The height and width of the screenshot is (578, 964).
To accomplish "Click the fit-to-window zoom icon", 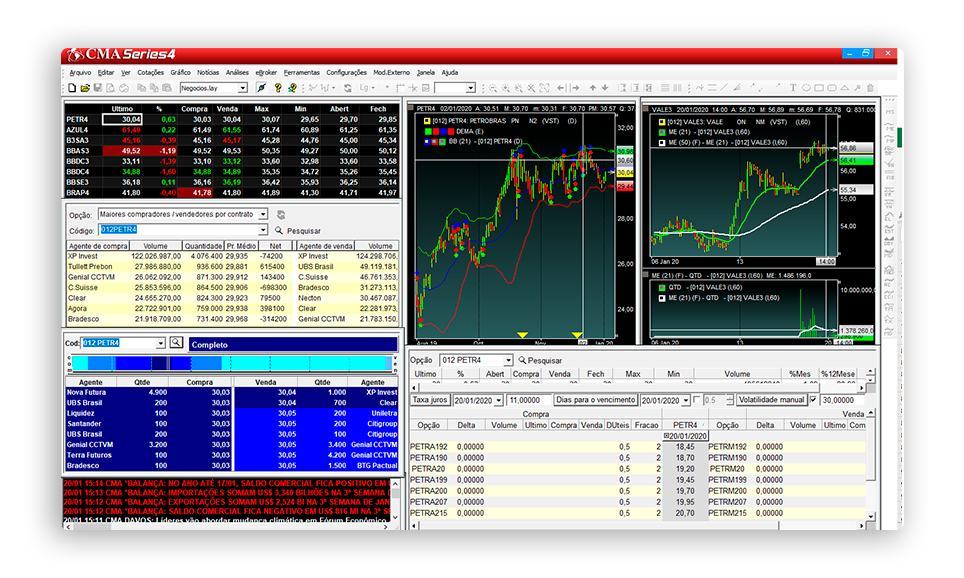I will pos(544,88).
